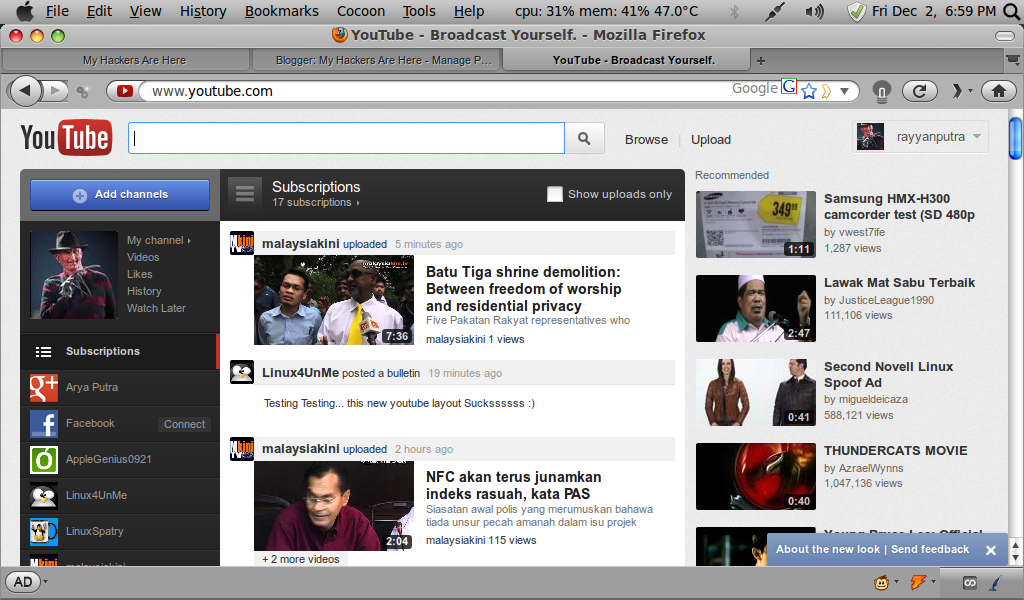Click the lightning bolt icon in the status bar

pyautogui.click(x=918, y=582)
